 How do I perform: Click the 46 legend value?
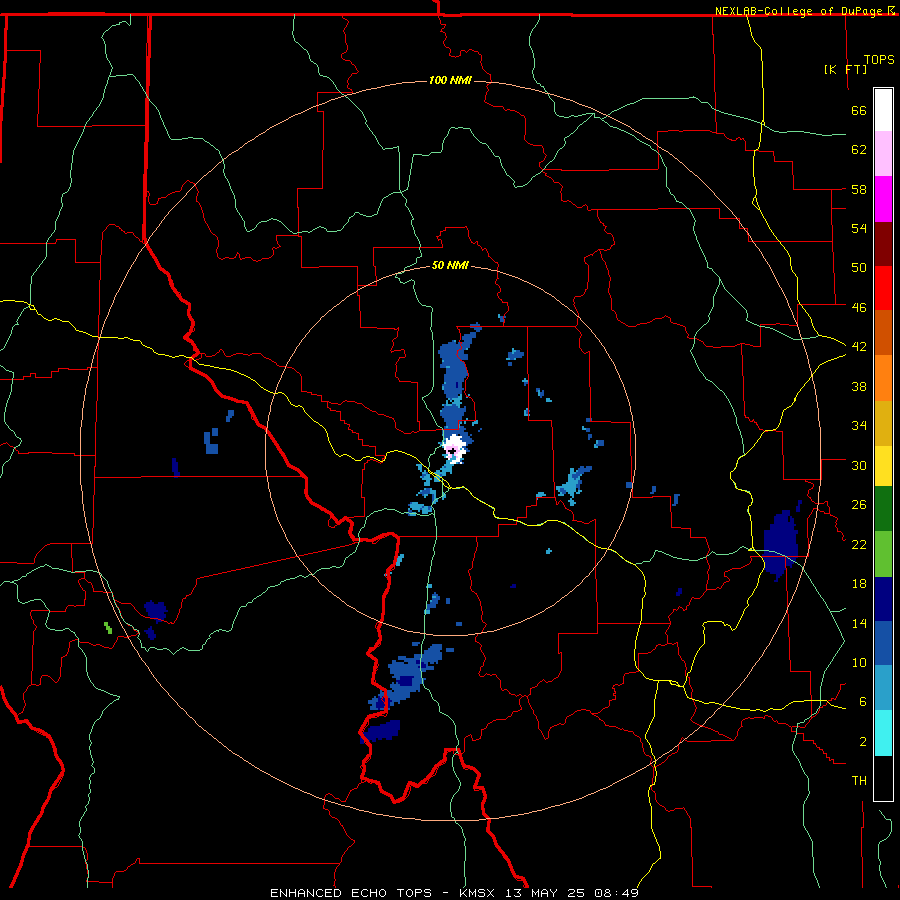(859, 307)
